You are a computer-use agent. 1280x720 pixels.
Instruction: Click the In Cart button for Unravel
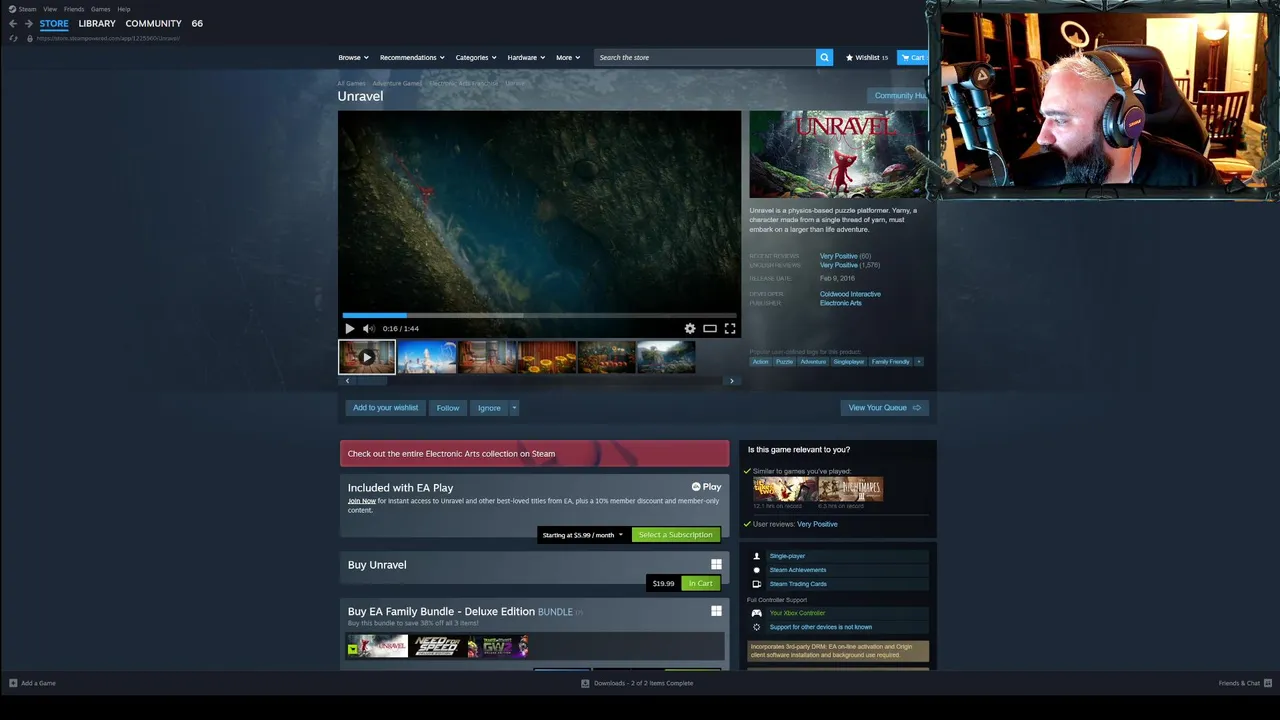coord(701,583)
